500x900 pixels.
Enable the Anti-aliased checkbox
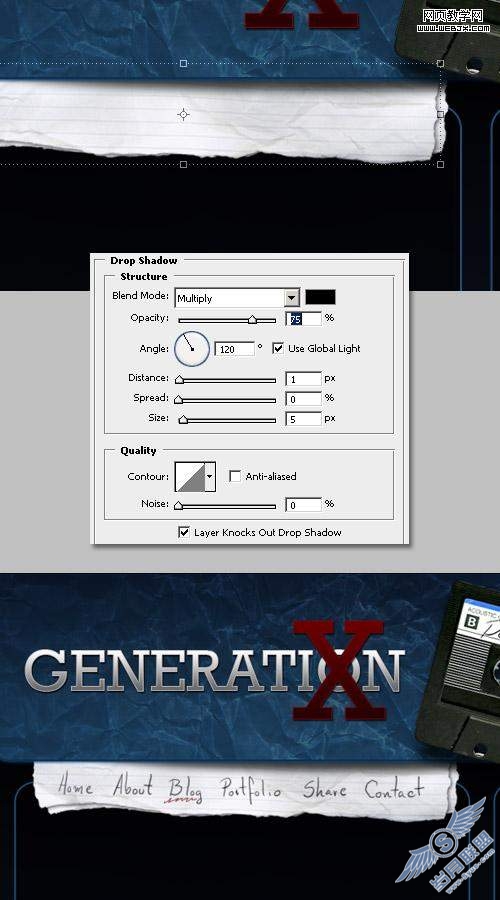pos(235,476)
